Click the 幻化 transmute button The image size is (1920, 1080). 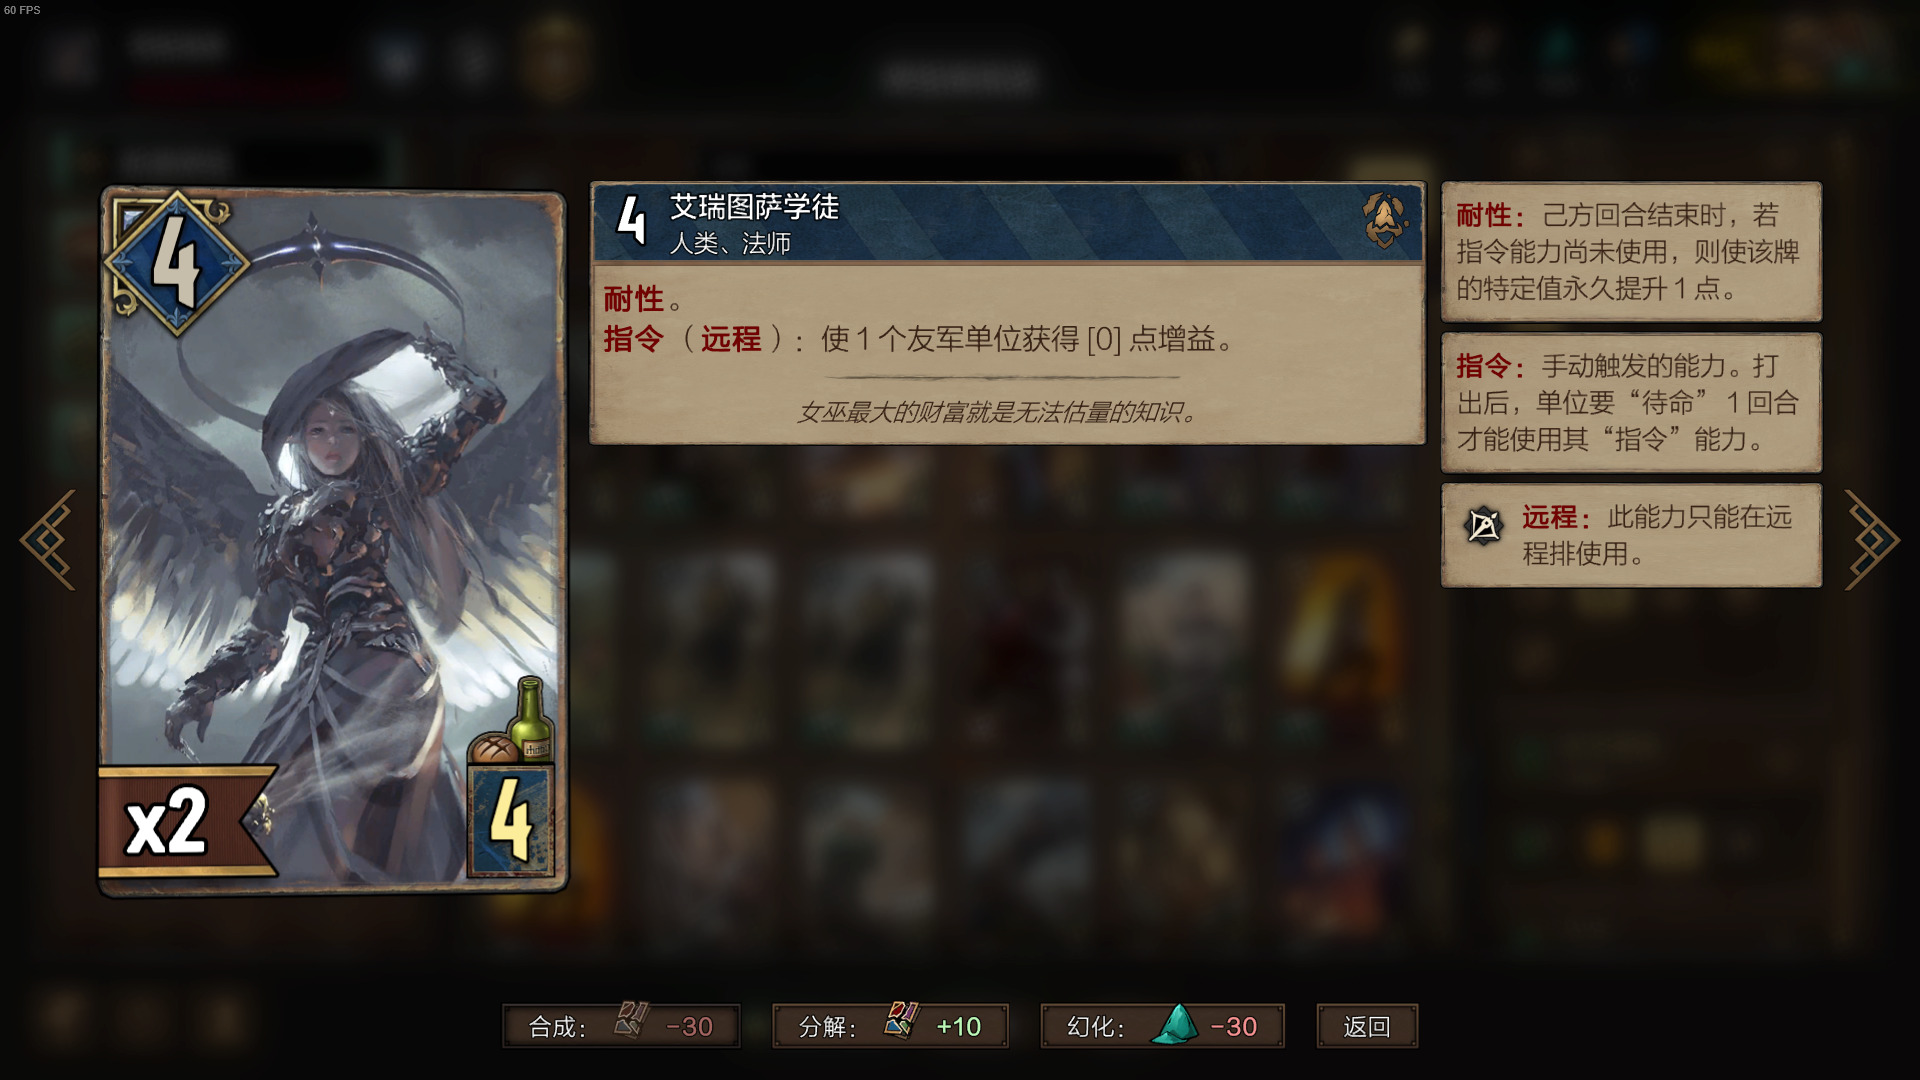pos(1162,1026)
